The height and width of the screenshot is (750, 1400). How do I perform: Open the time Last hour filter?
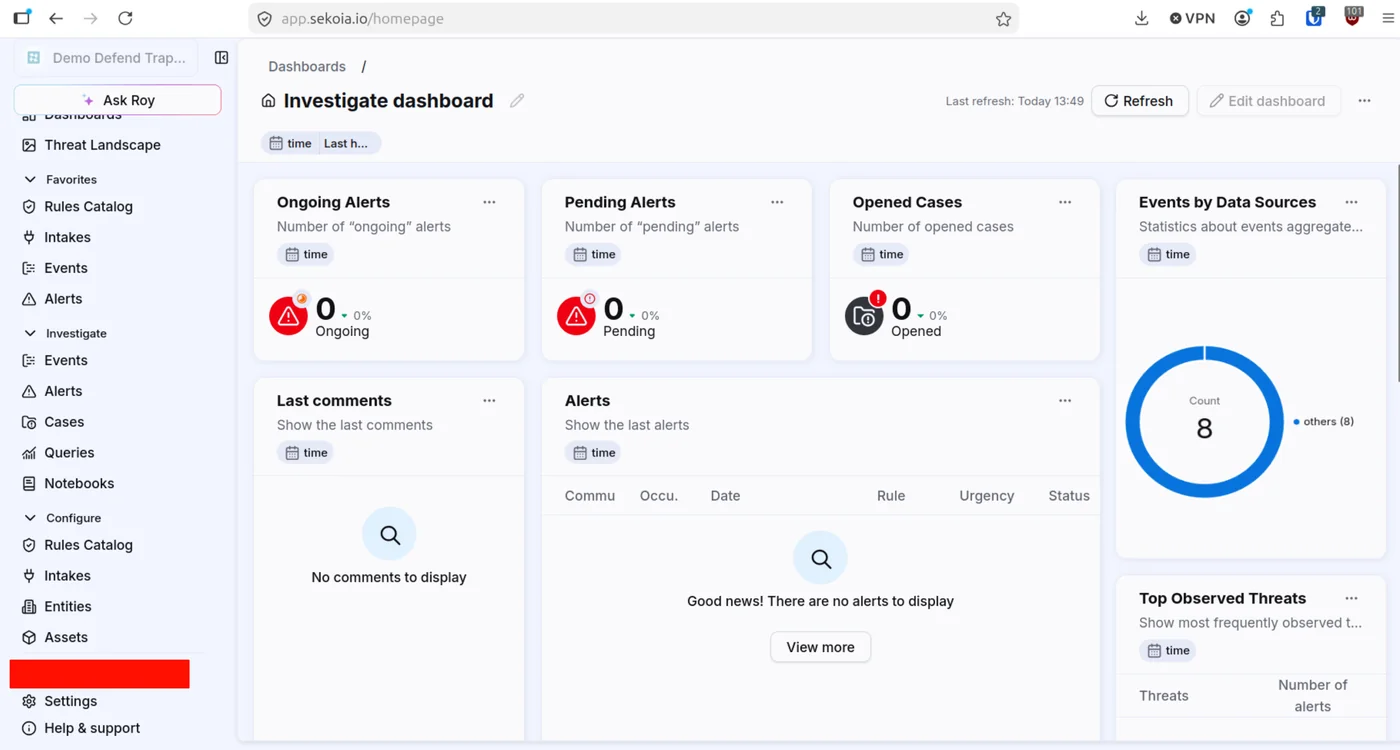pos(321,143)
